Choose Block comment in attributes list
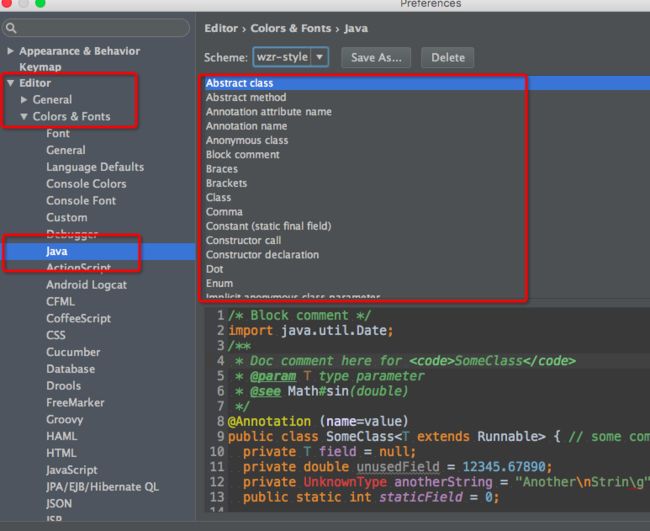 [243, 155]
